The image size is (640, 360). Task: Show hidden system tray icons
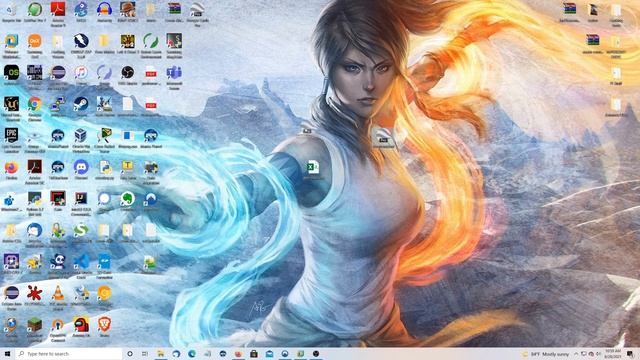[576, 354]
